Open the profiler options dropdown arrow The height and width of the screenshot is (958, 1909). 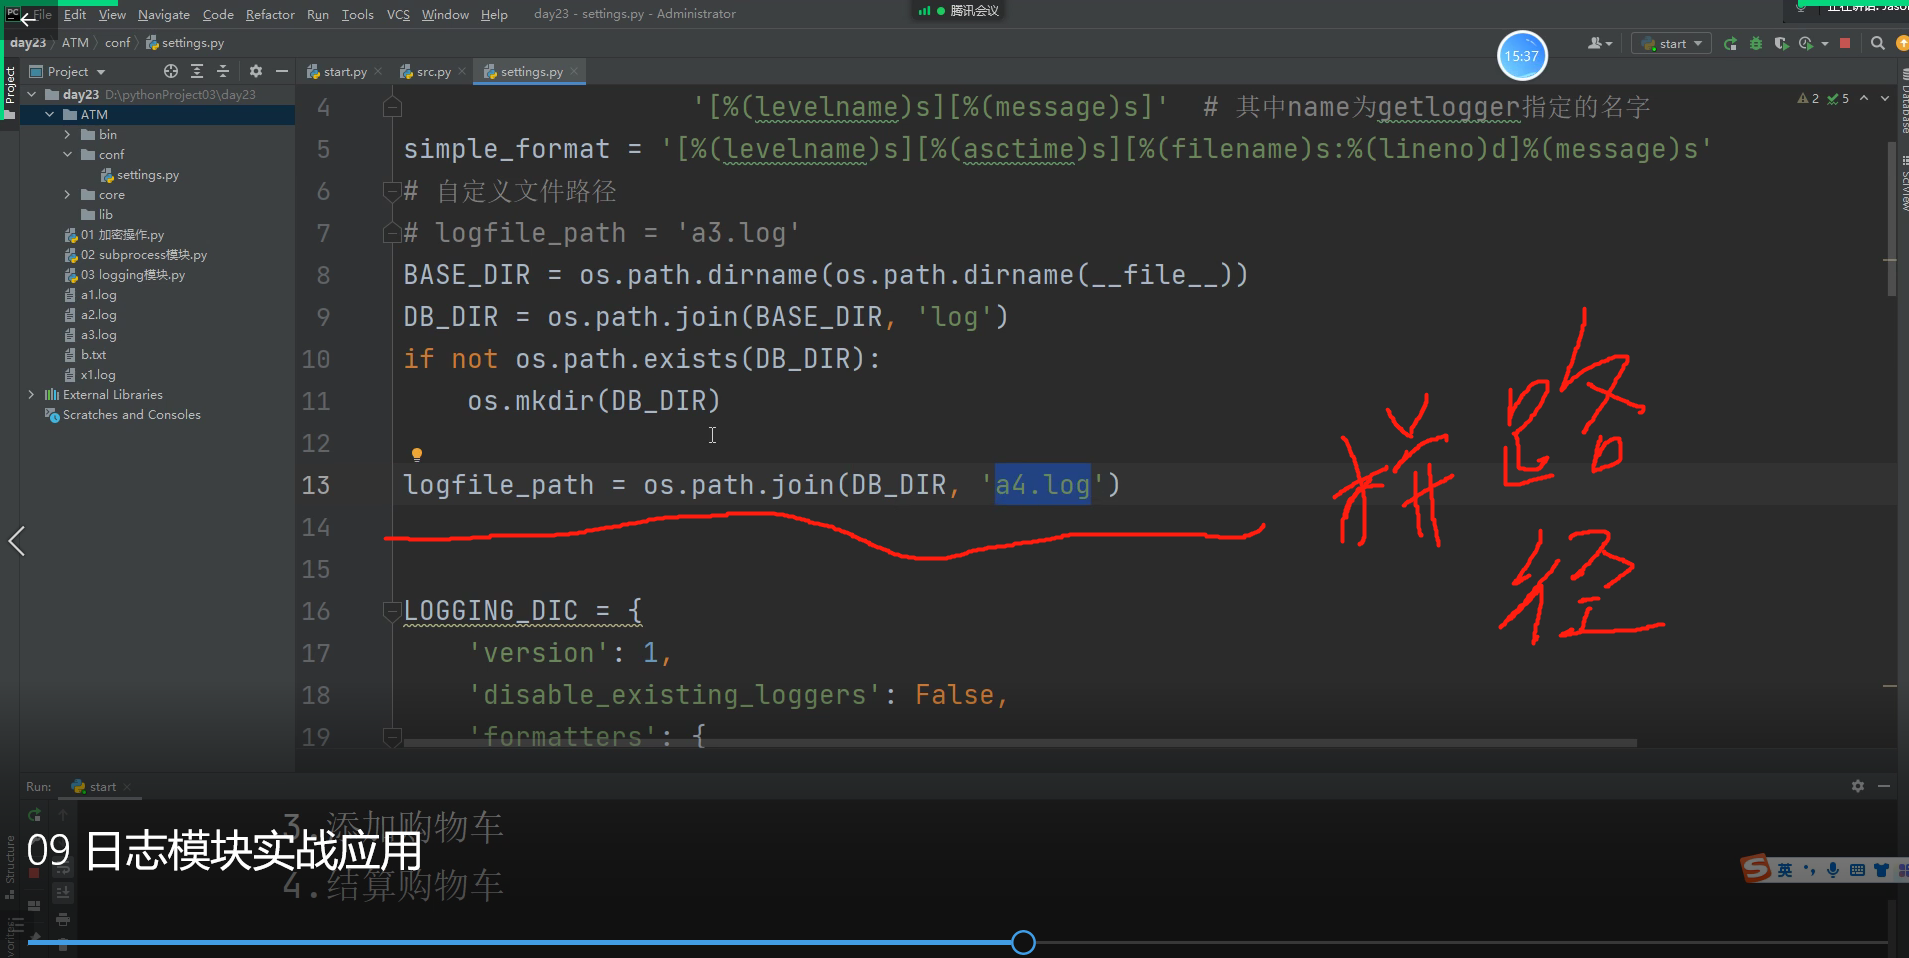(x=1825, y=43)
